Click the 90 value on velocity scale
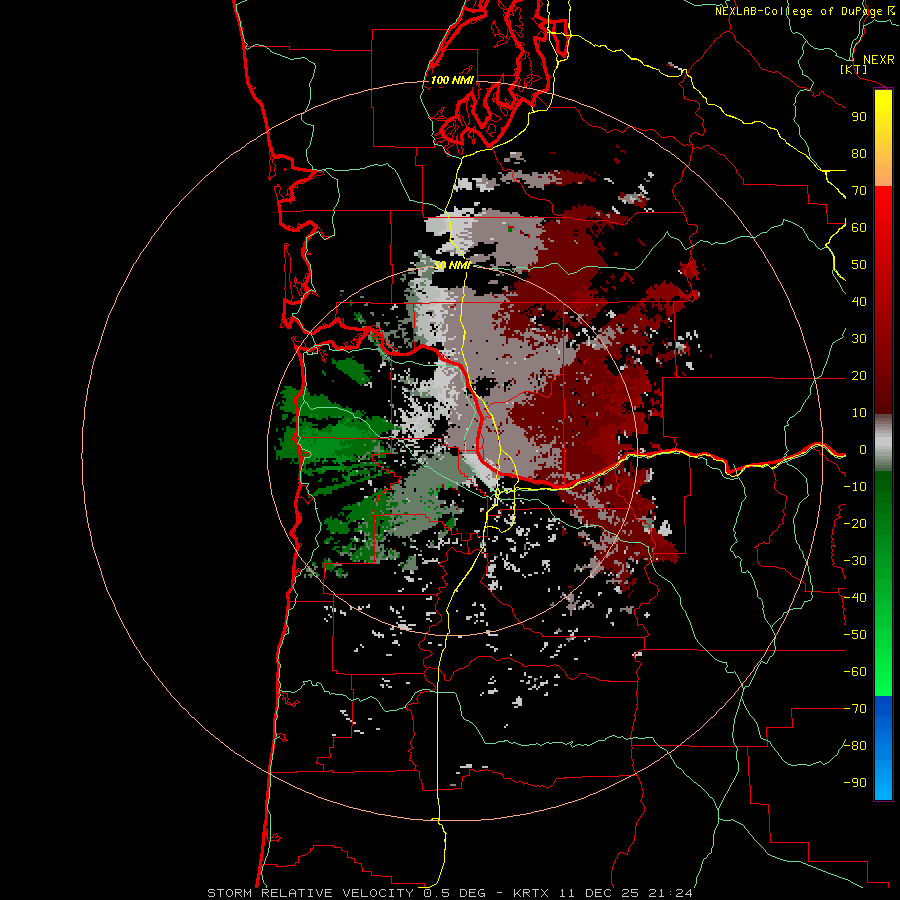The image size is (900, 900). pos(859,117)
